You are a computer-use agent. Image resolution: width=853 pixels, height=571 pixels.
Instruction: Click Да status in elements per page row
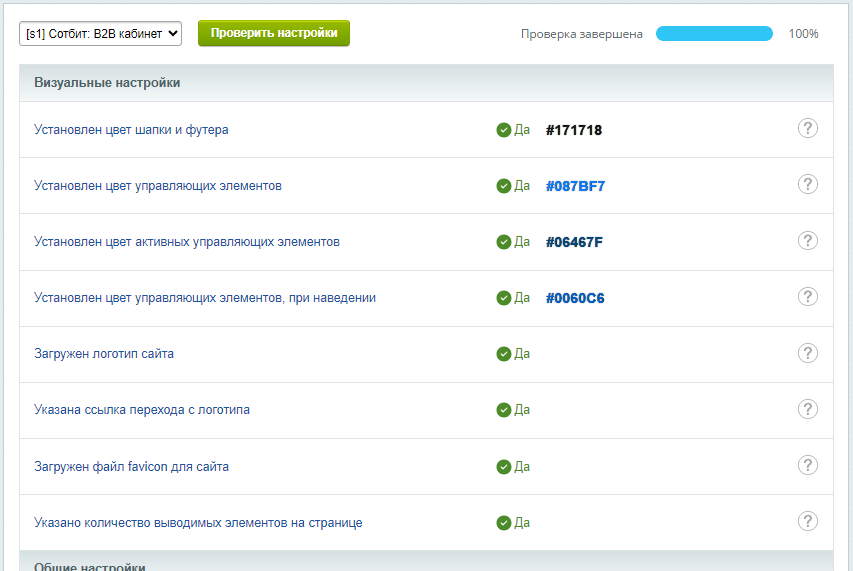click(x=522, y=523)
